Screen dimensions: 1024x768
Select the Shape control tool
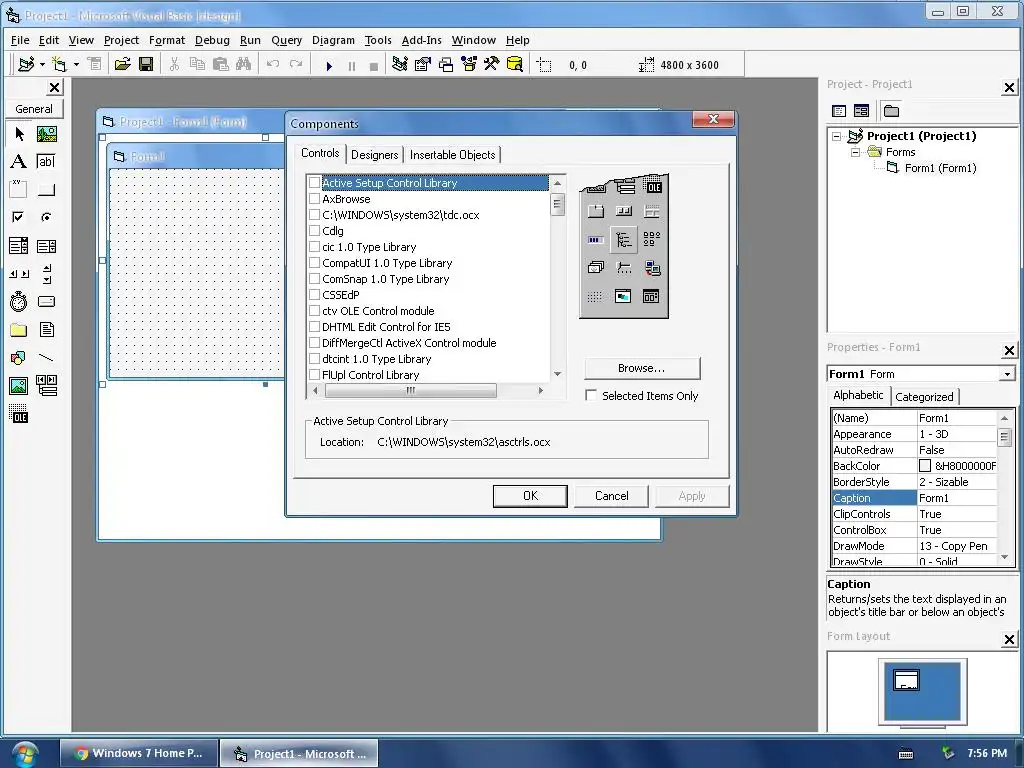(x=19, y=358)
